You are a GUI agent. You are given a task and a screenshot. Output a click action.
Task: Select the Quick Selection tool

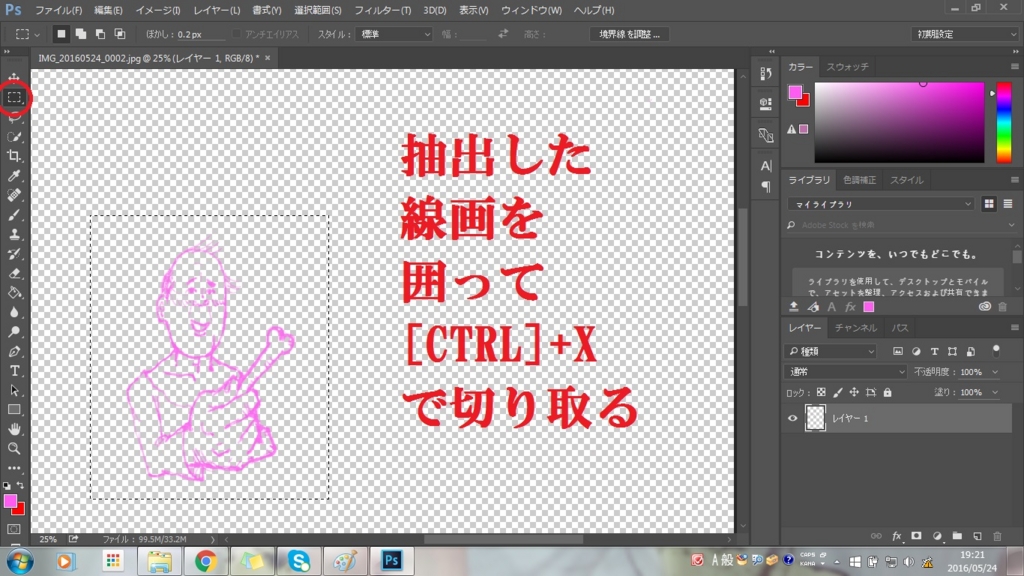(14, 136)
